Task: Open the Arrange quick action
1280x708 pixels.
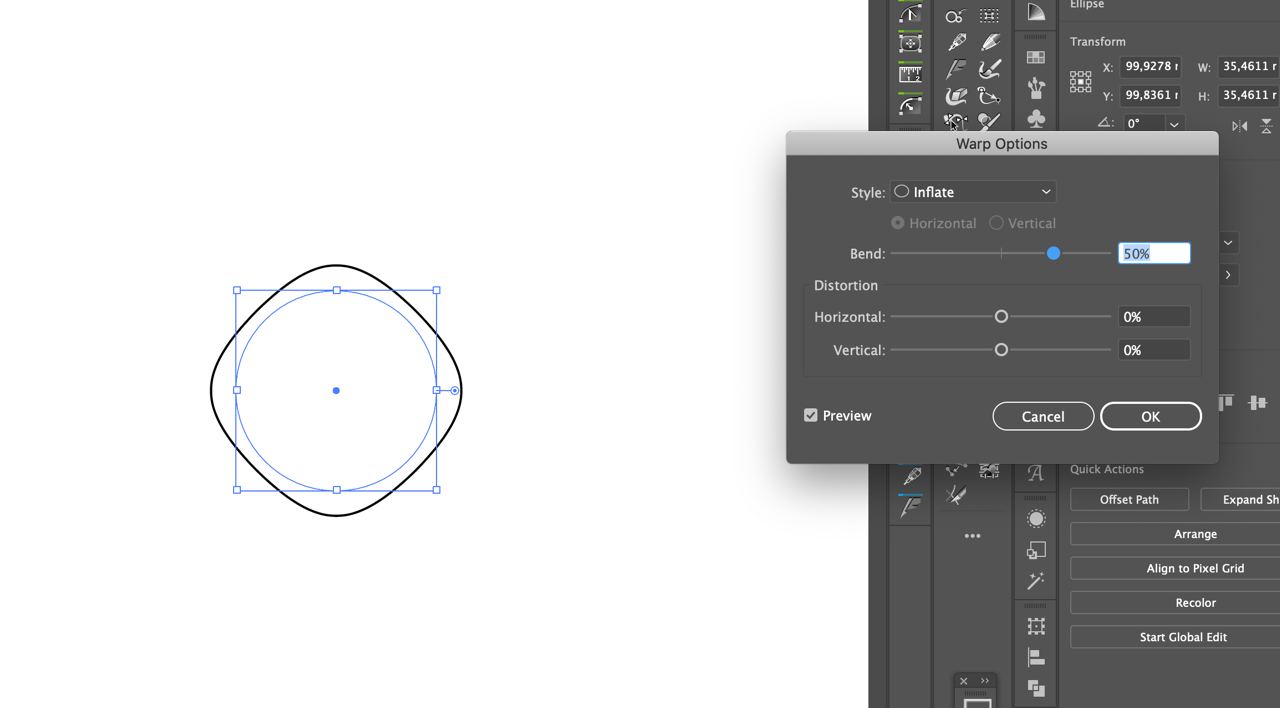Action: coord(1175,534)
